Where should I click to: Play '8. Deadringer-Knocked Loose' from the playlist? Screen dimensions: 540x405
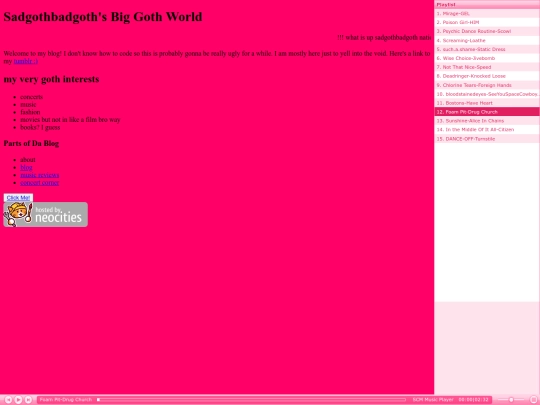[487, 76]
